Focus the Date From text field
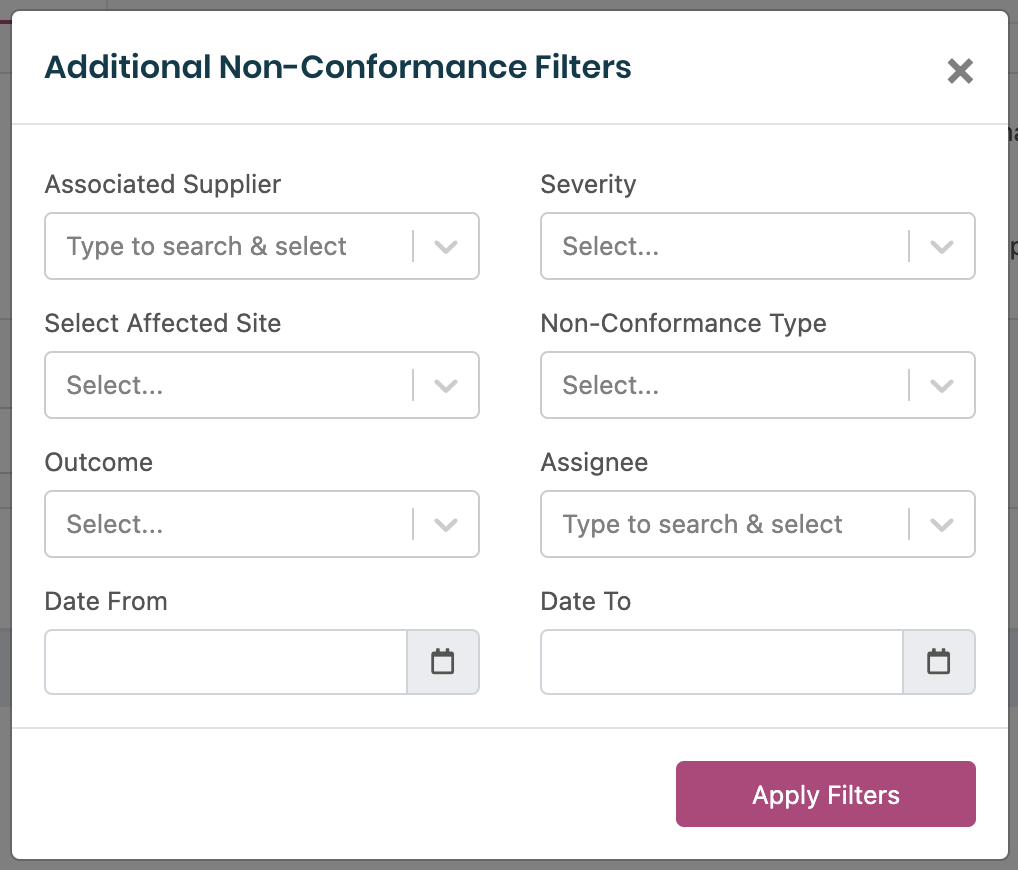 click(226, 661)
